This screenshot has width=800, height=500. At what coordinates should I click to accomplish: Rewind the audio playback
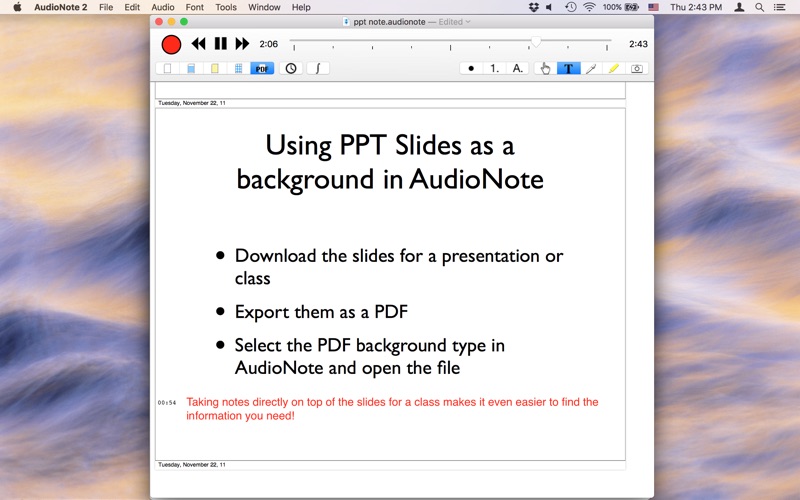pyautogui.click(x=198, y=44)
